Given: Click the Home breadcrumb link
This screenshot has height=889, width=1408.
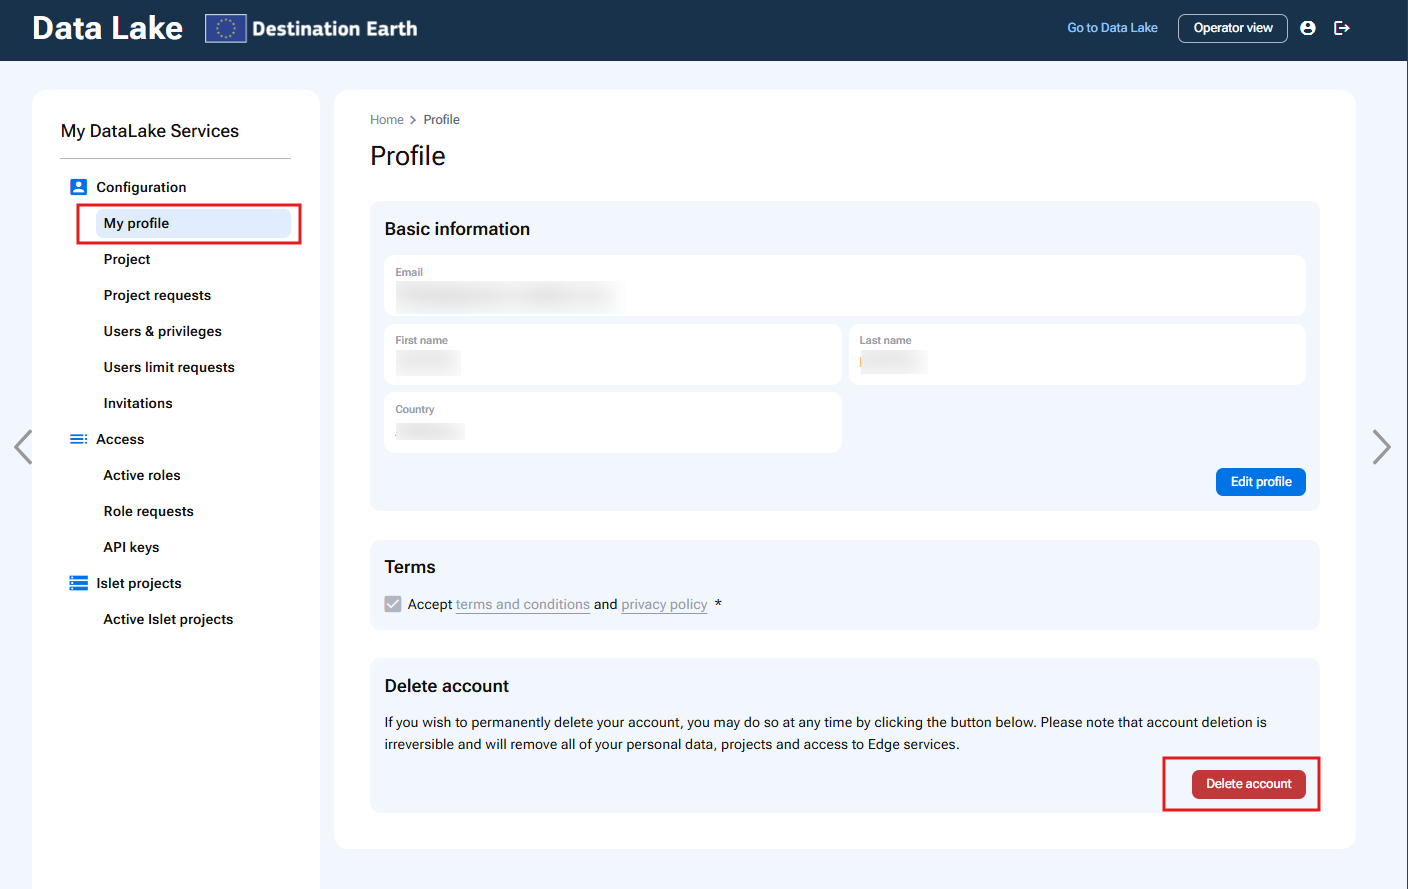Looking at the screenshot, I should [387, 120].
